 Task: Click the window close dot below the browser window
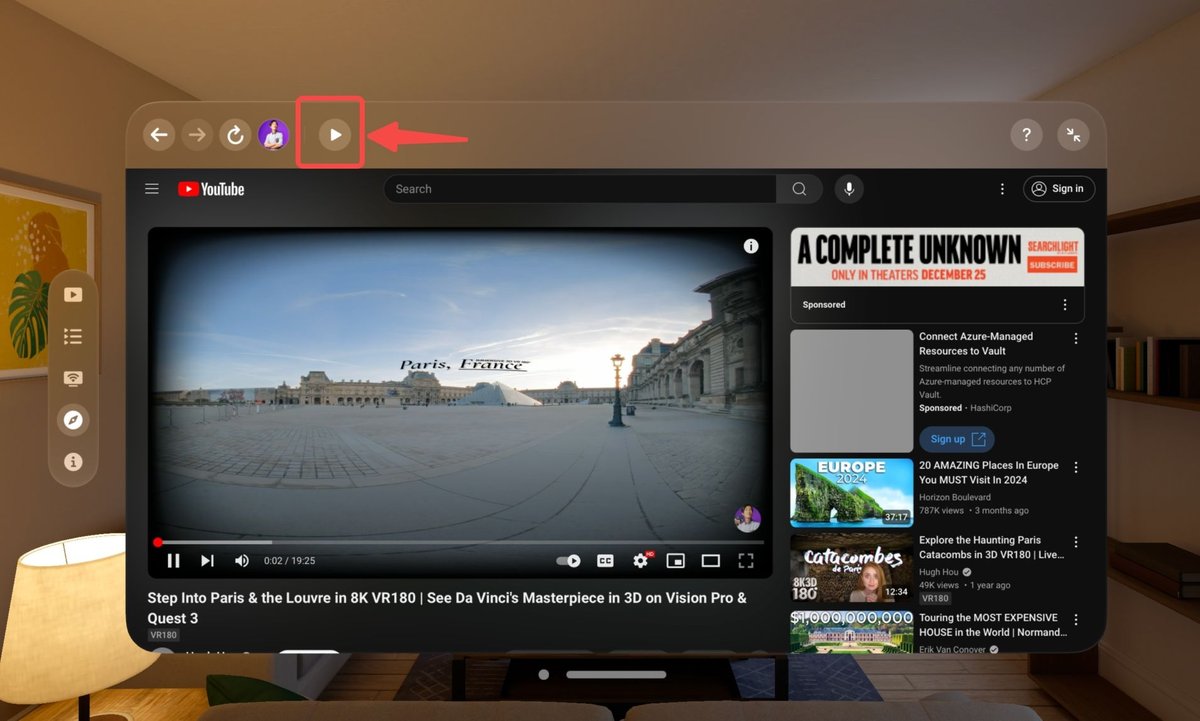click(544, 675)
